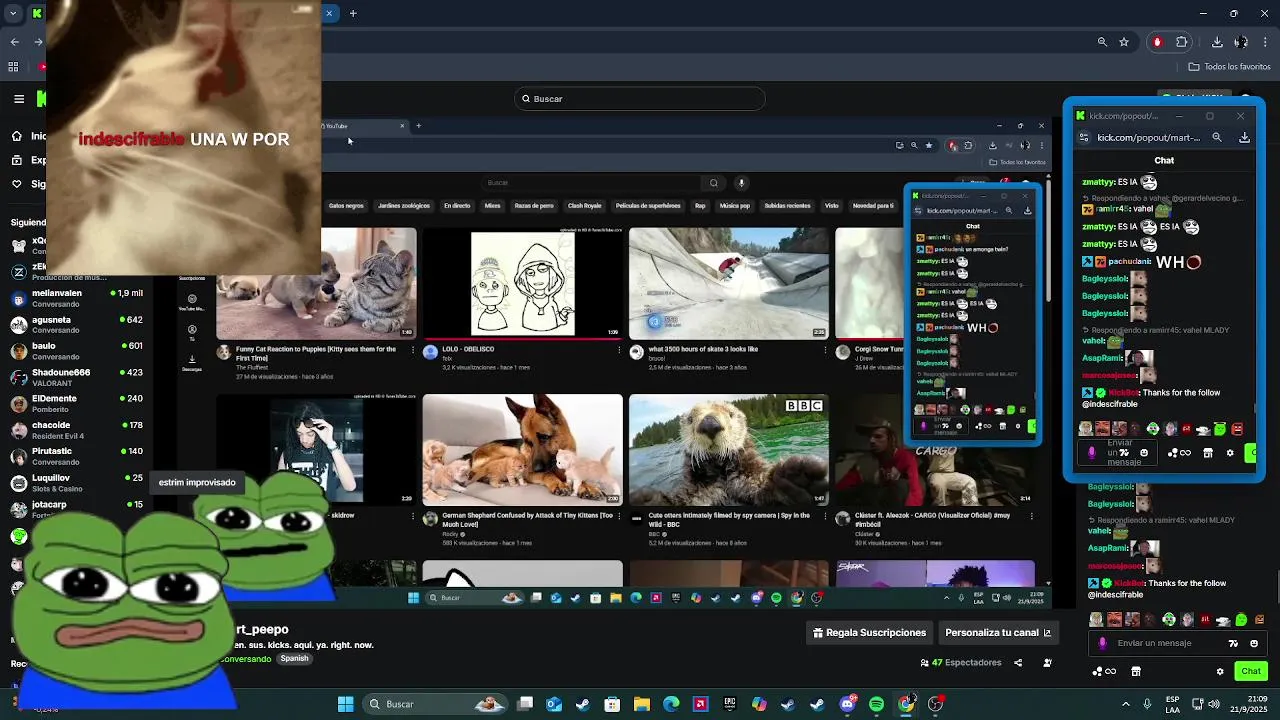Open the emoji picker in main chat input
Viewport: 1280px width, 720px height.
point(1254,643)
